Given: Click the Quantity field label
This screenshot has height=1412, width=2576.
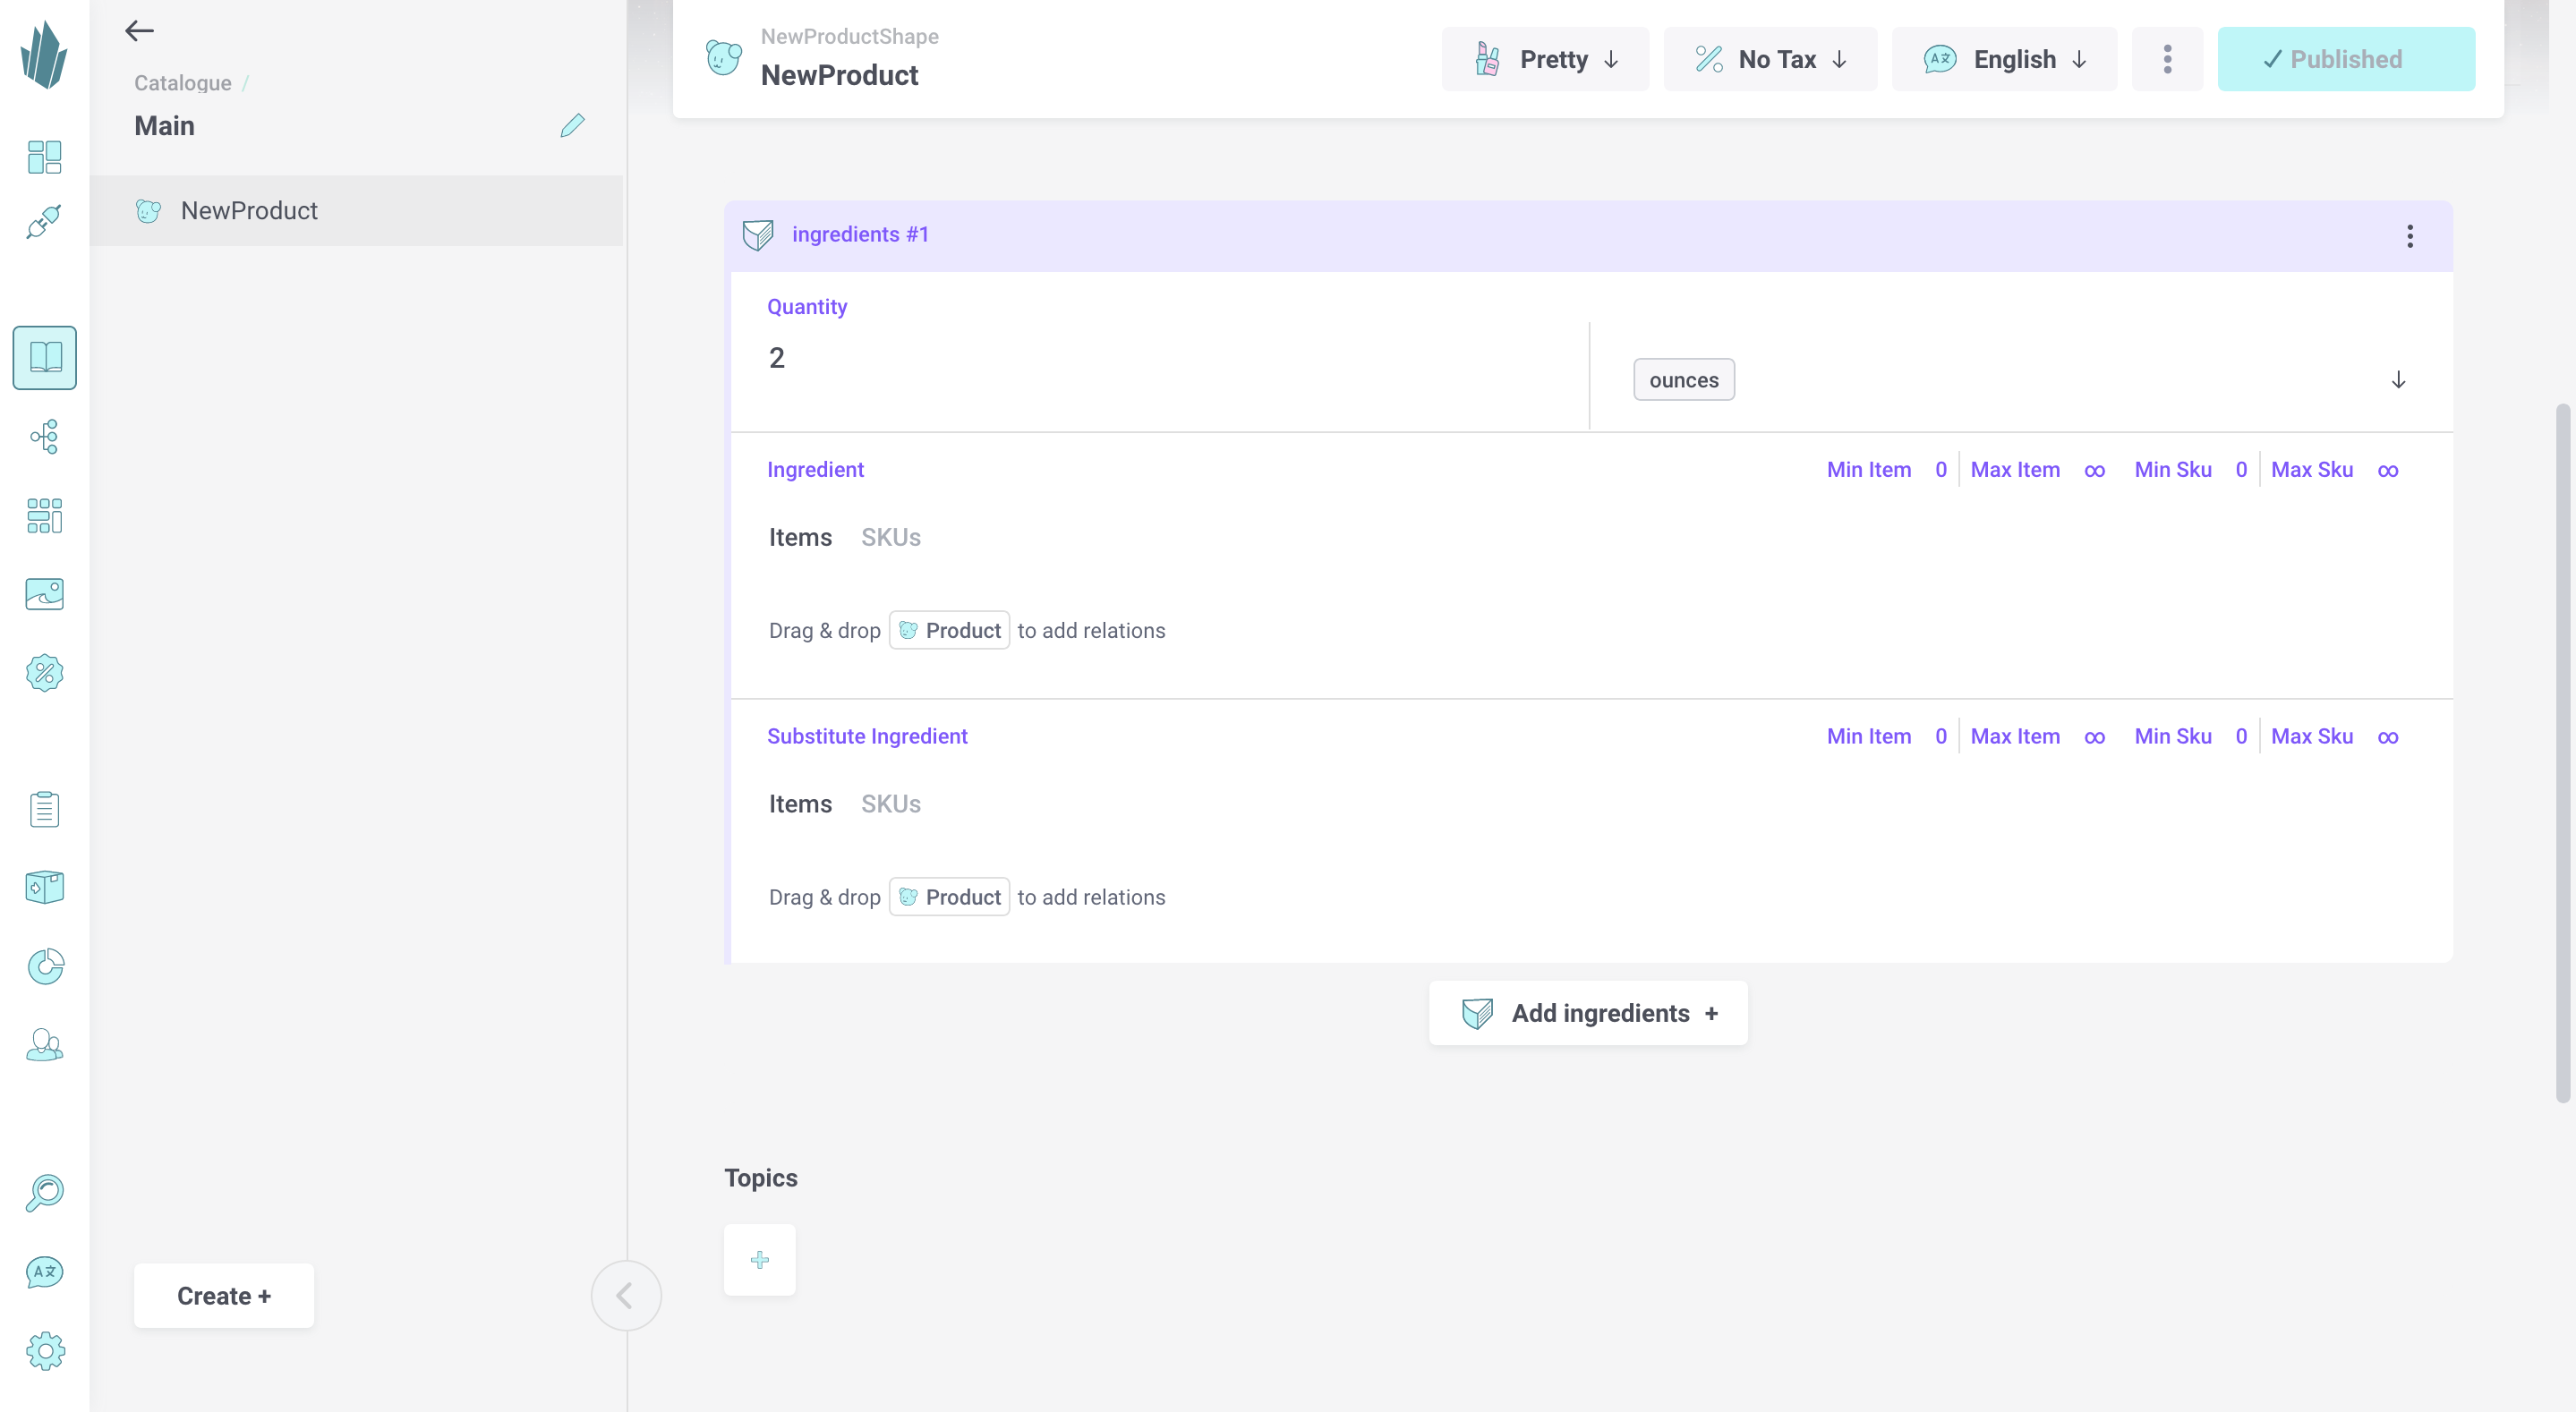Looking at the screenshot, I should point(807,307).
